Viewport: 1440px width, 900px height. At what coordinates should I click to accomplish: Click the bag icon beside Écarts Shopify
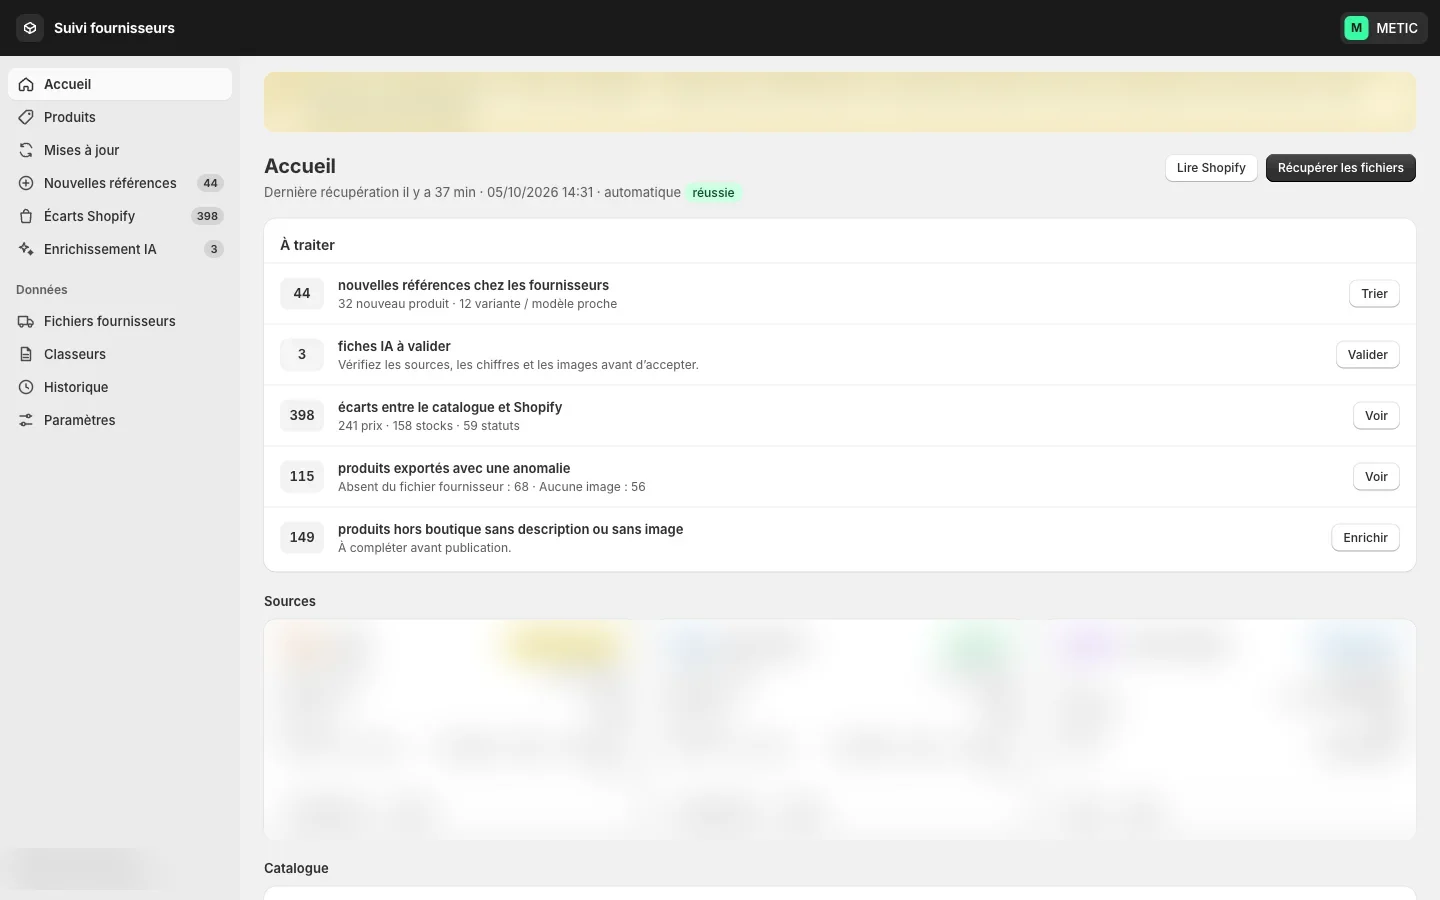[x=26, y=216]
